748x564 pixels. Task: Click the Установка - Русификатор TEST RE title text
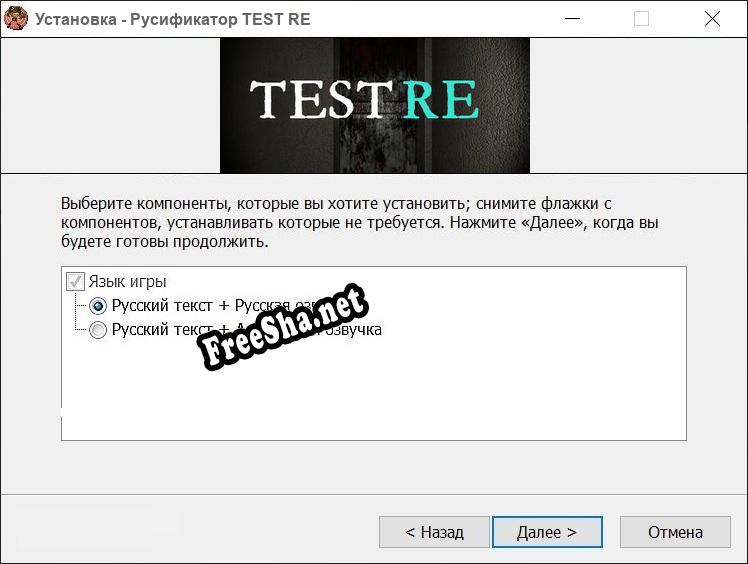pyautogui.click(x=173, y=19)
